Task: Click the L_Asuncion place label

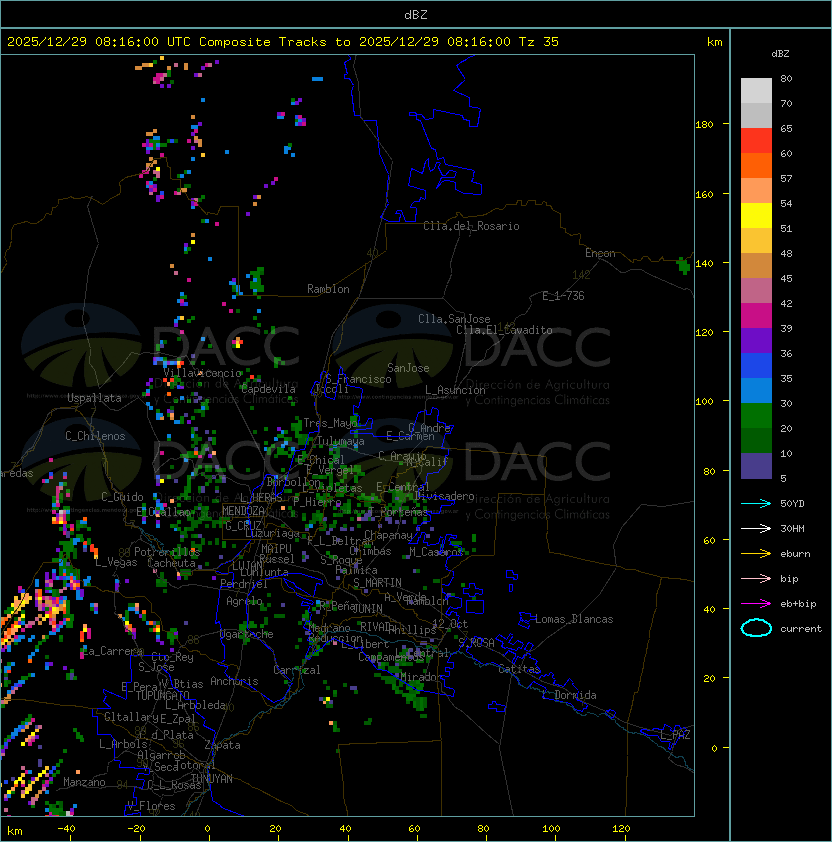Action: click(455, 390)
